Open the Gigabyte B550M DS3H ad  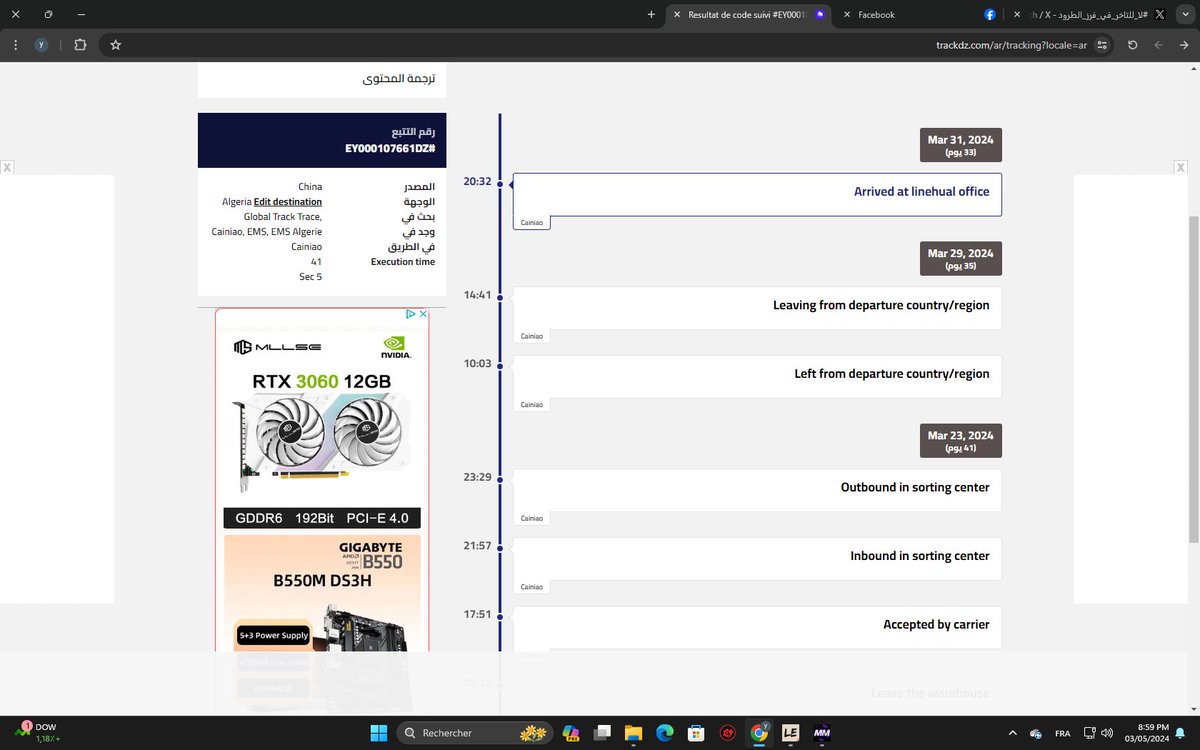321,594
